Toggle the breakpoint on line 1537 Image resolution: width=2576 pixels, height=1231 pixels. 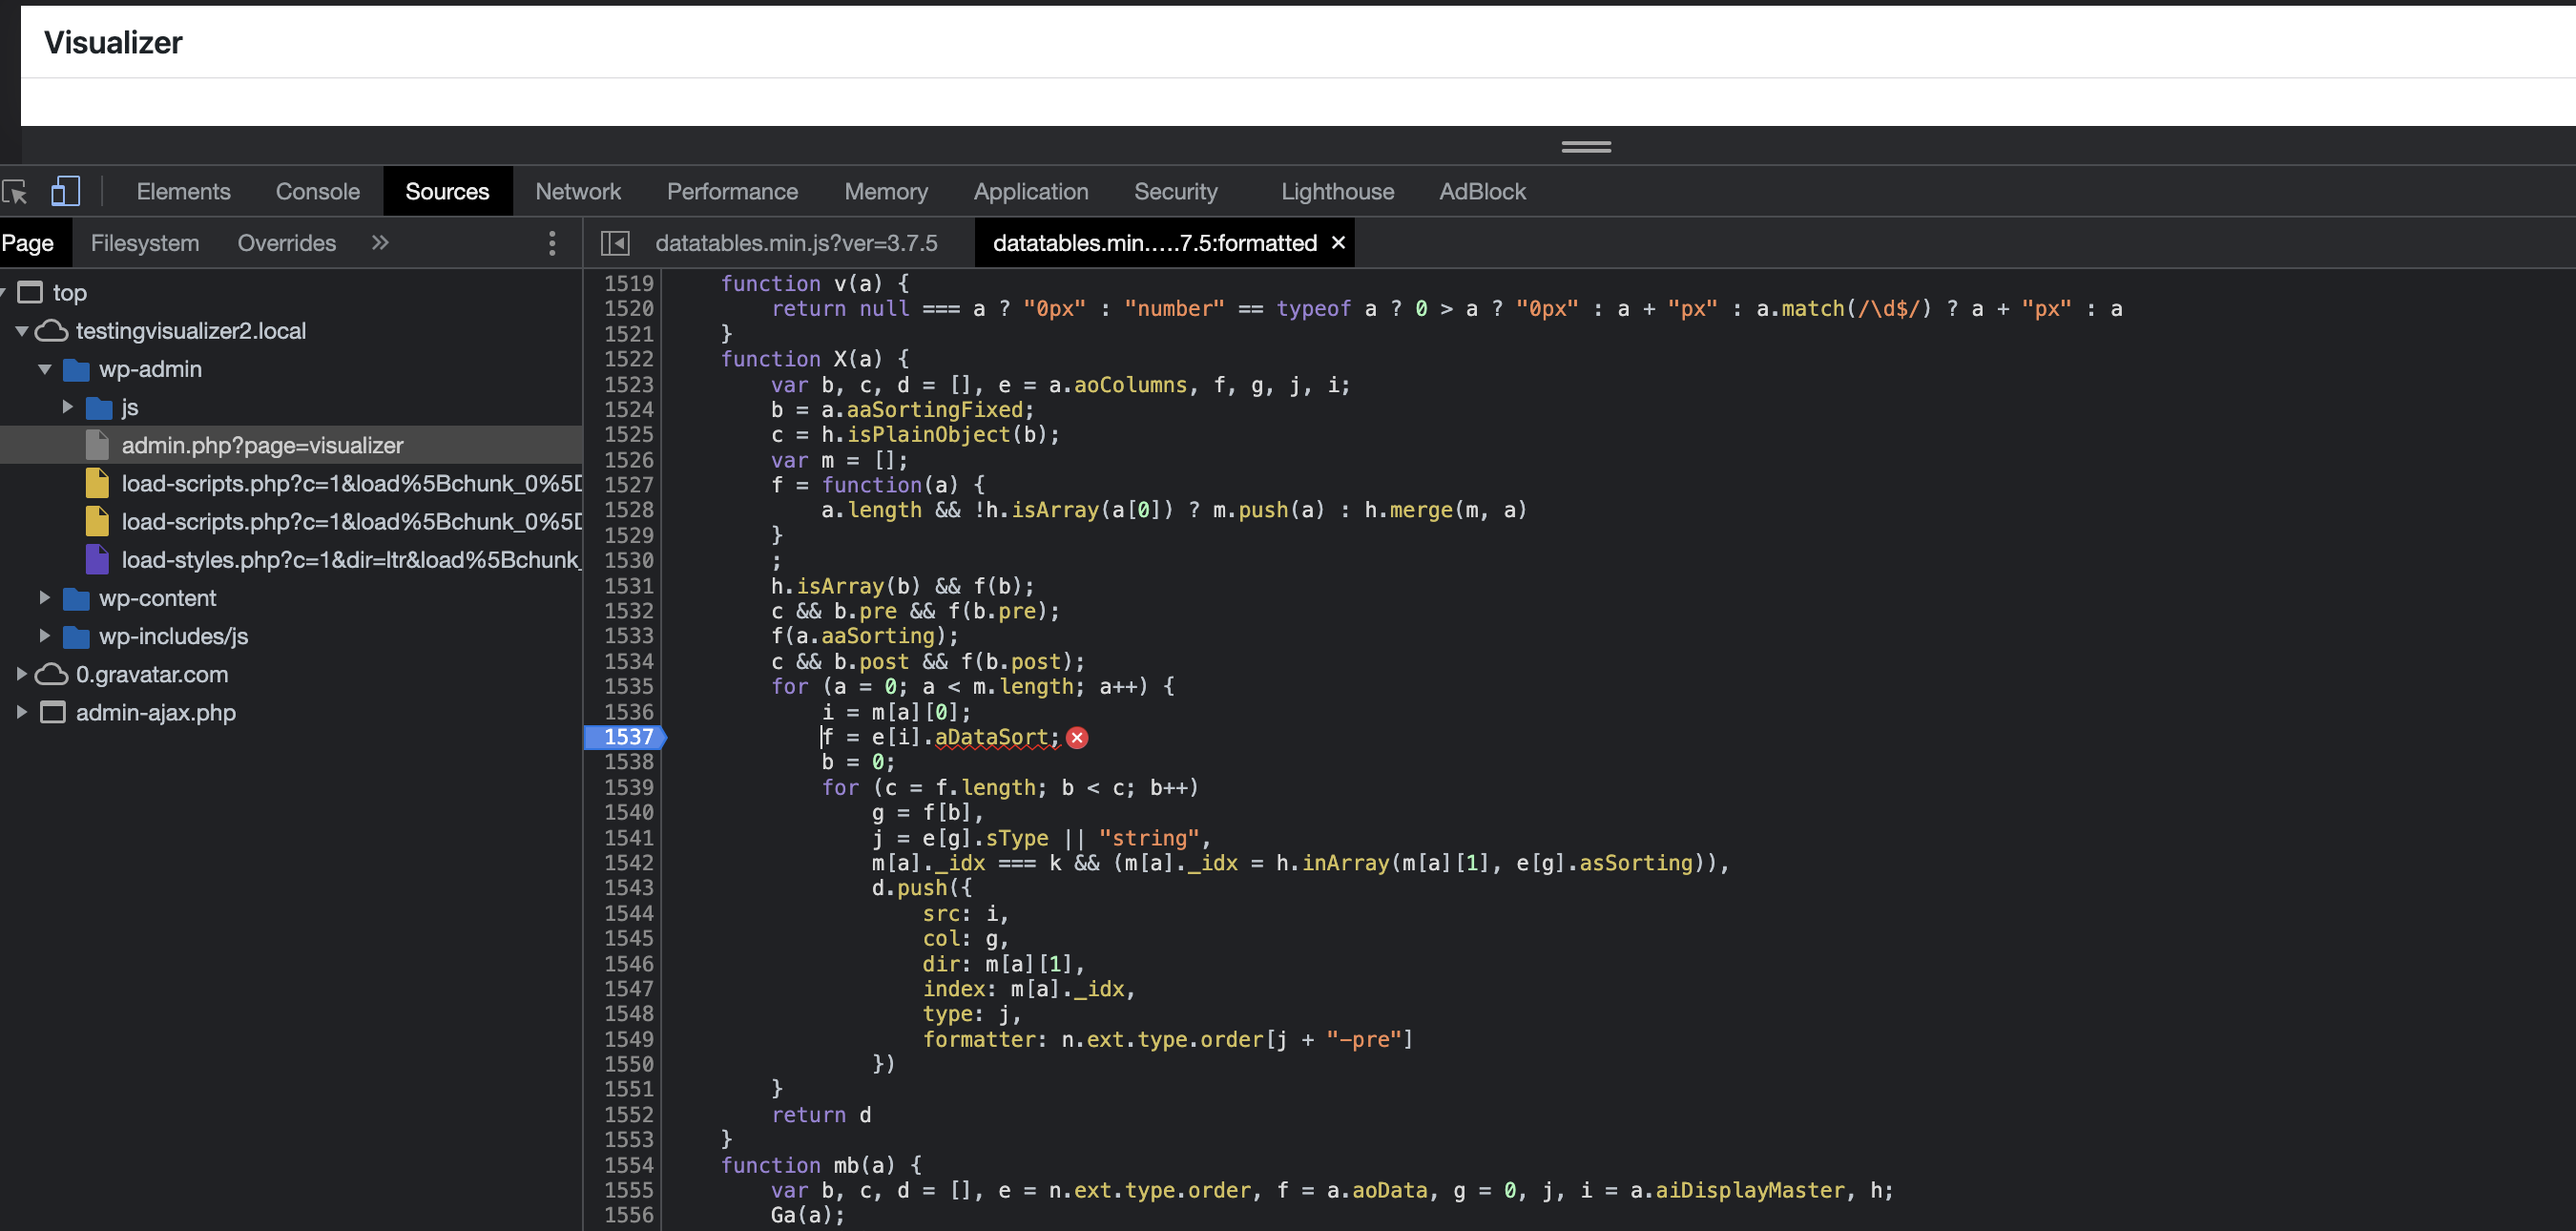click(627, 737)
